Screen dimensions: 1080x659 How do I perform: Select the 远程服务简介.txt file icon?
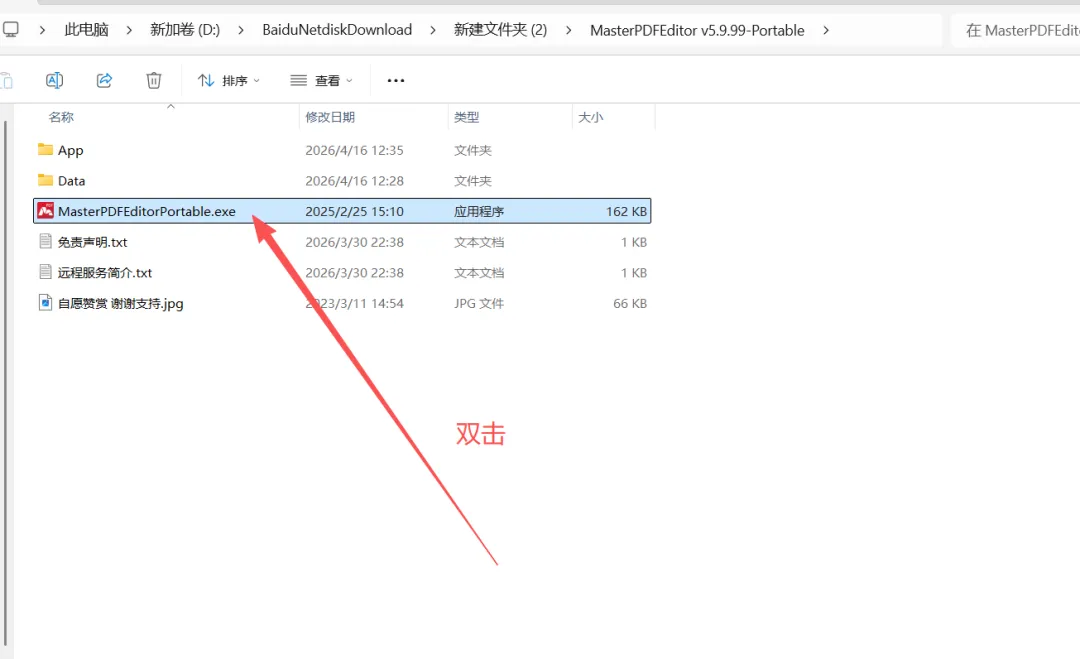(x=45, y=272)
